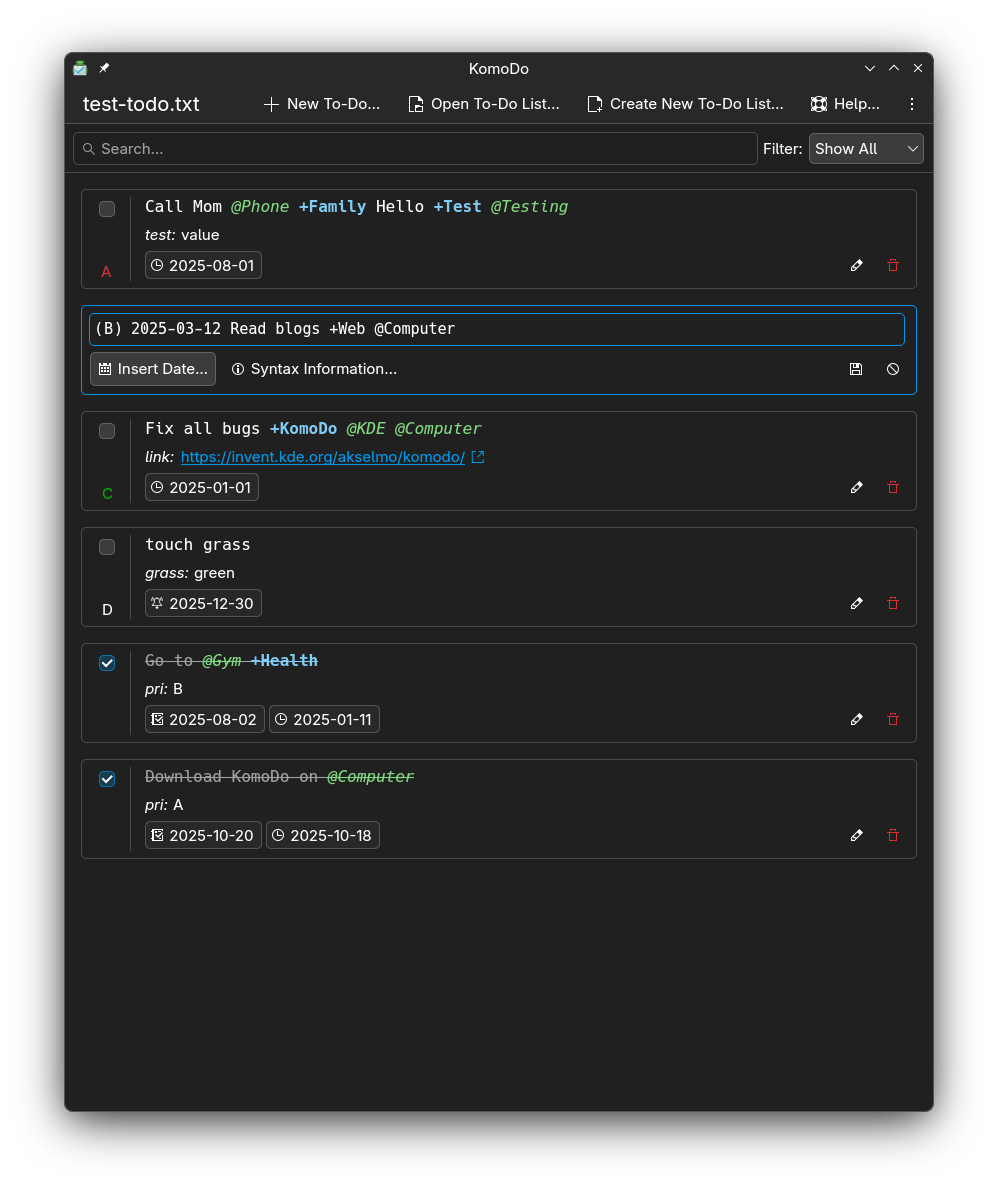Open the New To-Do toolbar item
This screenshot has width=998, height=1188.
[x=322, y=104]
